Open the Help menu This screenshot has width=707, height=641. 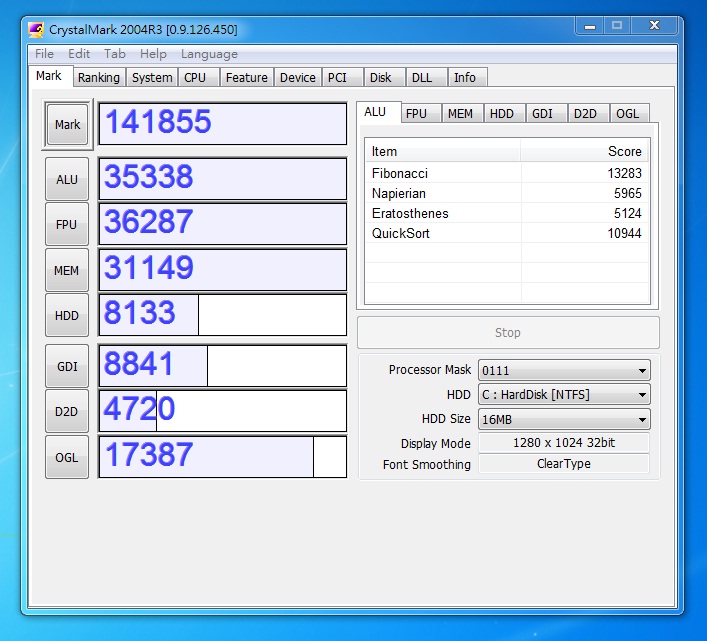153,54
